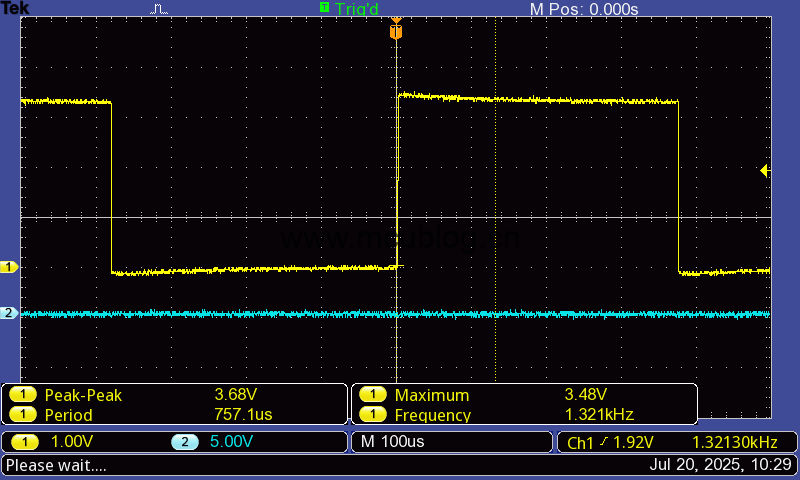
Task: Click the M Pos 0.000s readout
Action: (583, 9)
